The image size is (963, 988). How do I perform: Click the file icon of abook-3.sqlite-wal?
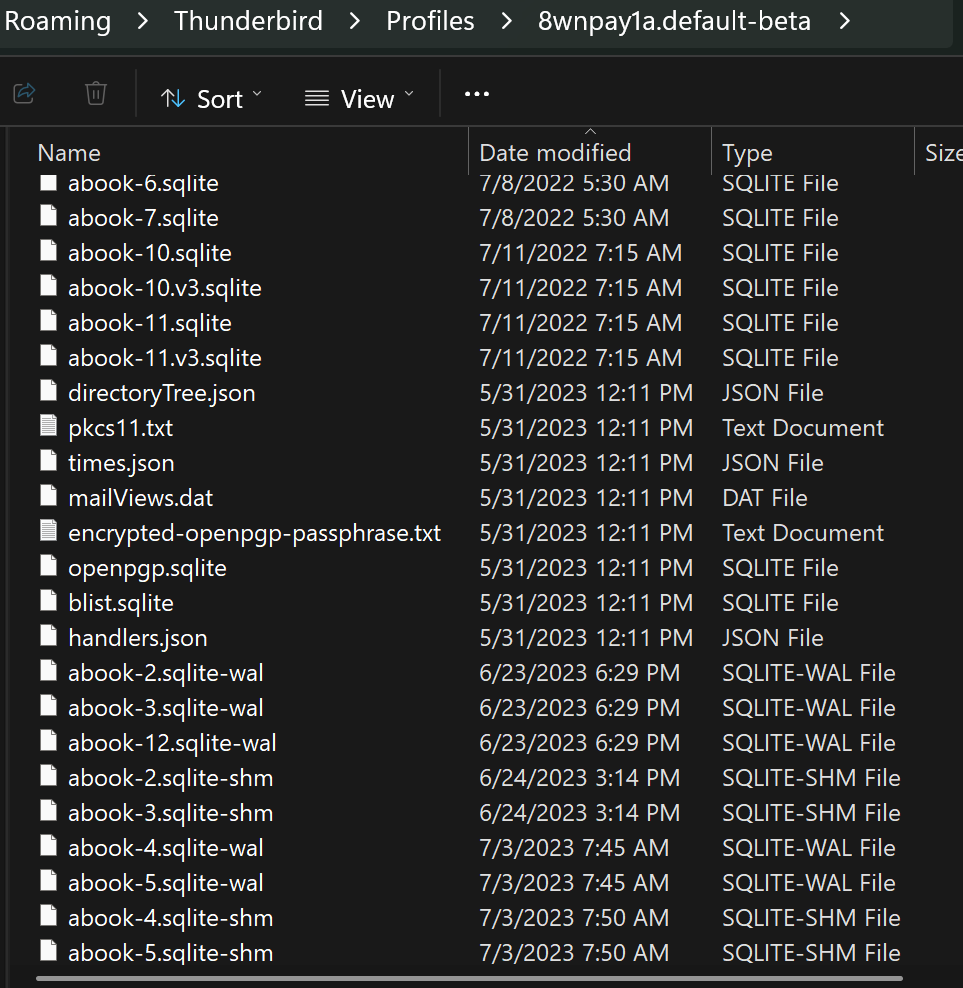(49, 706)
